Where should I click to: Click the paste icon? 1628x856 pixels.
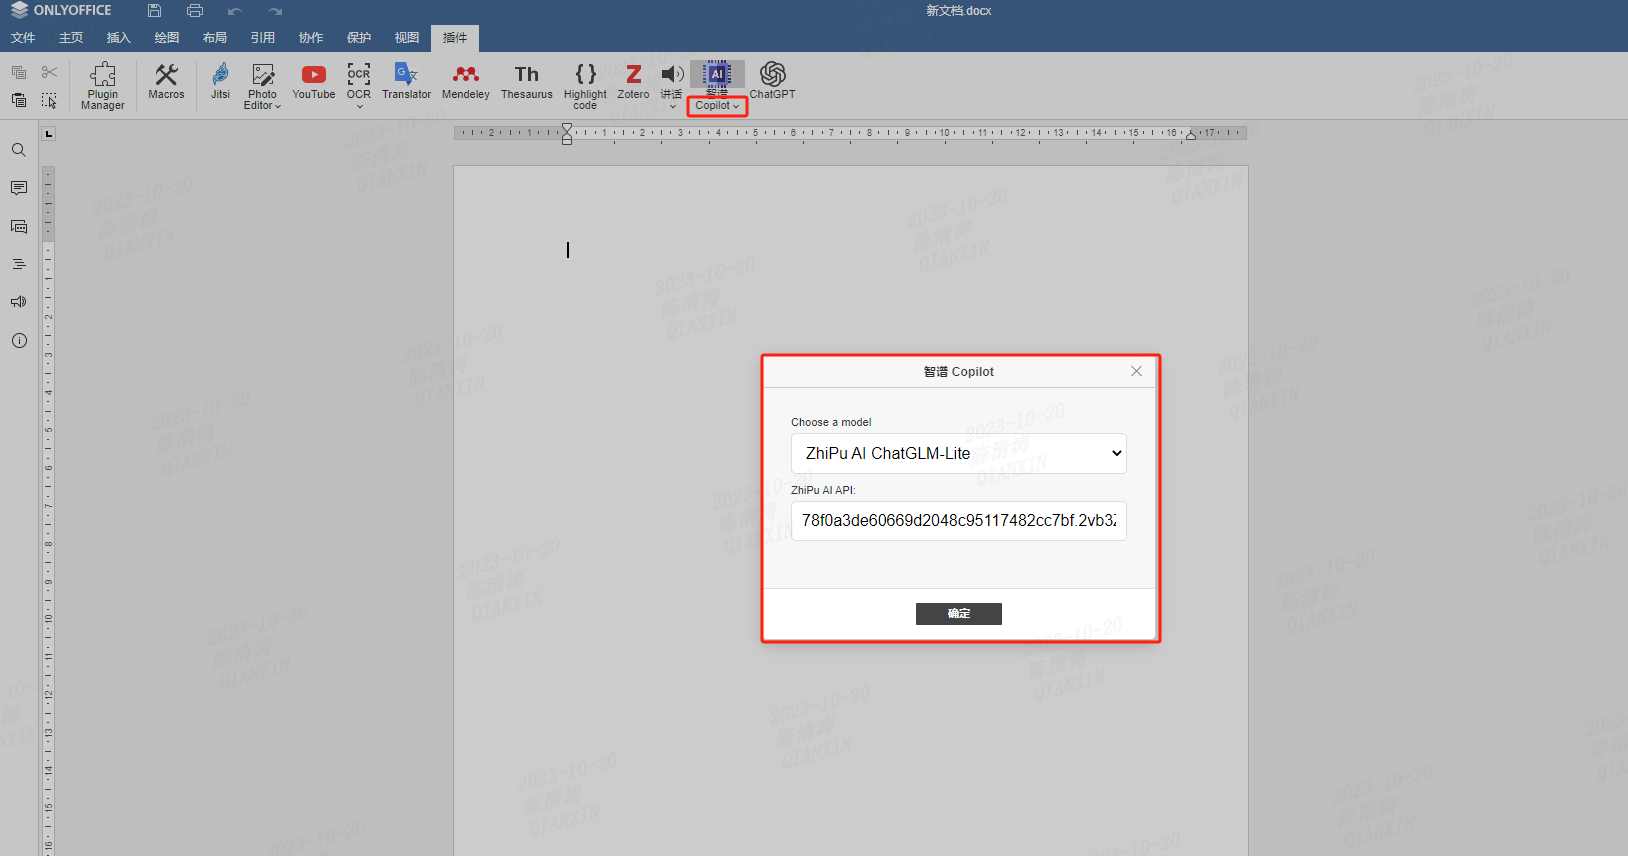(19, 100)
